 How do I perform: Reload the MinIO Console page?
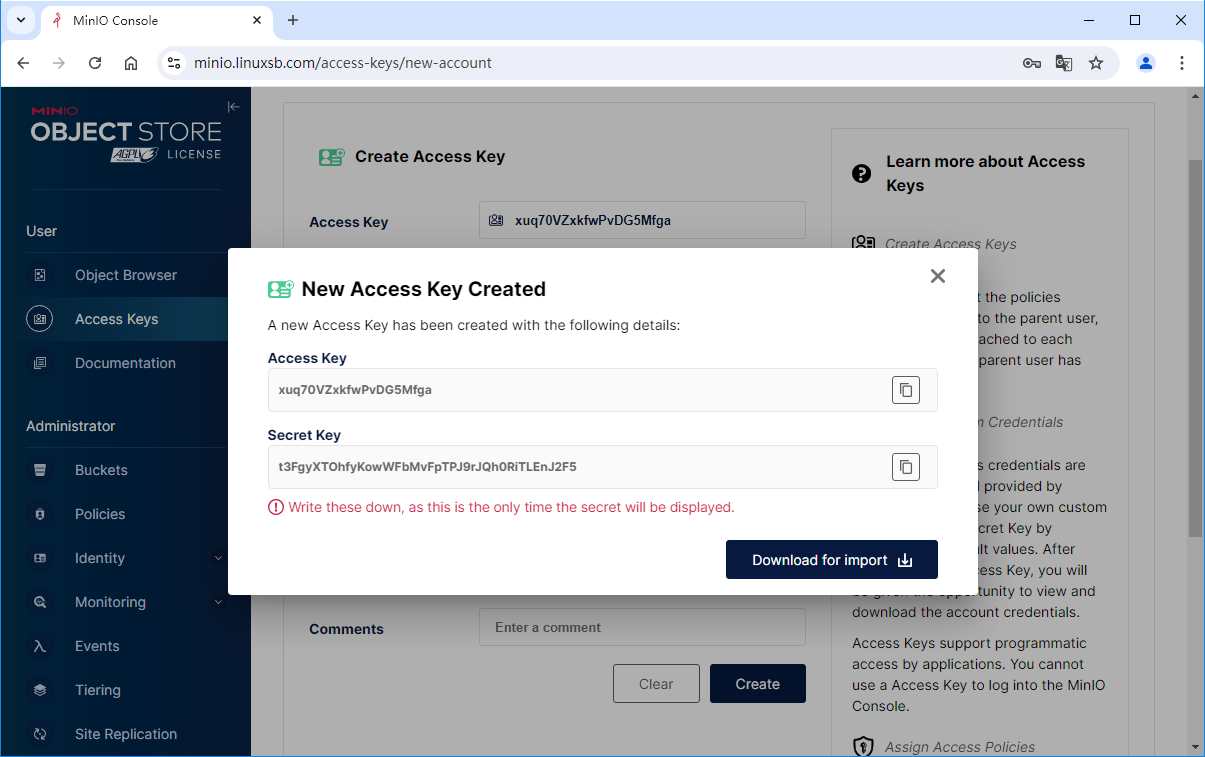(95, 63)
